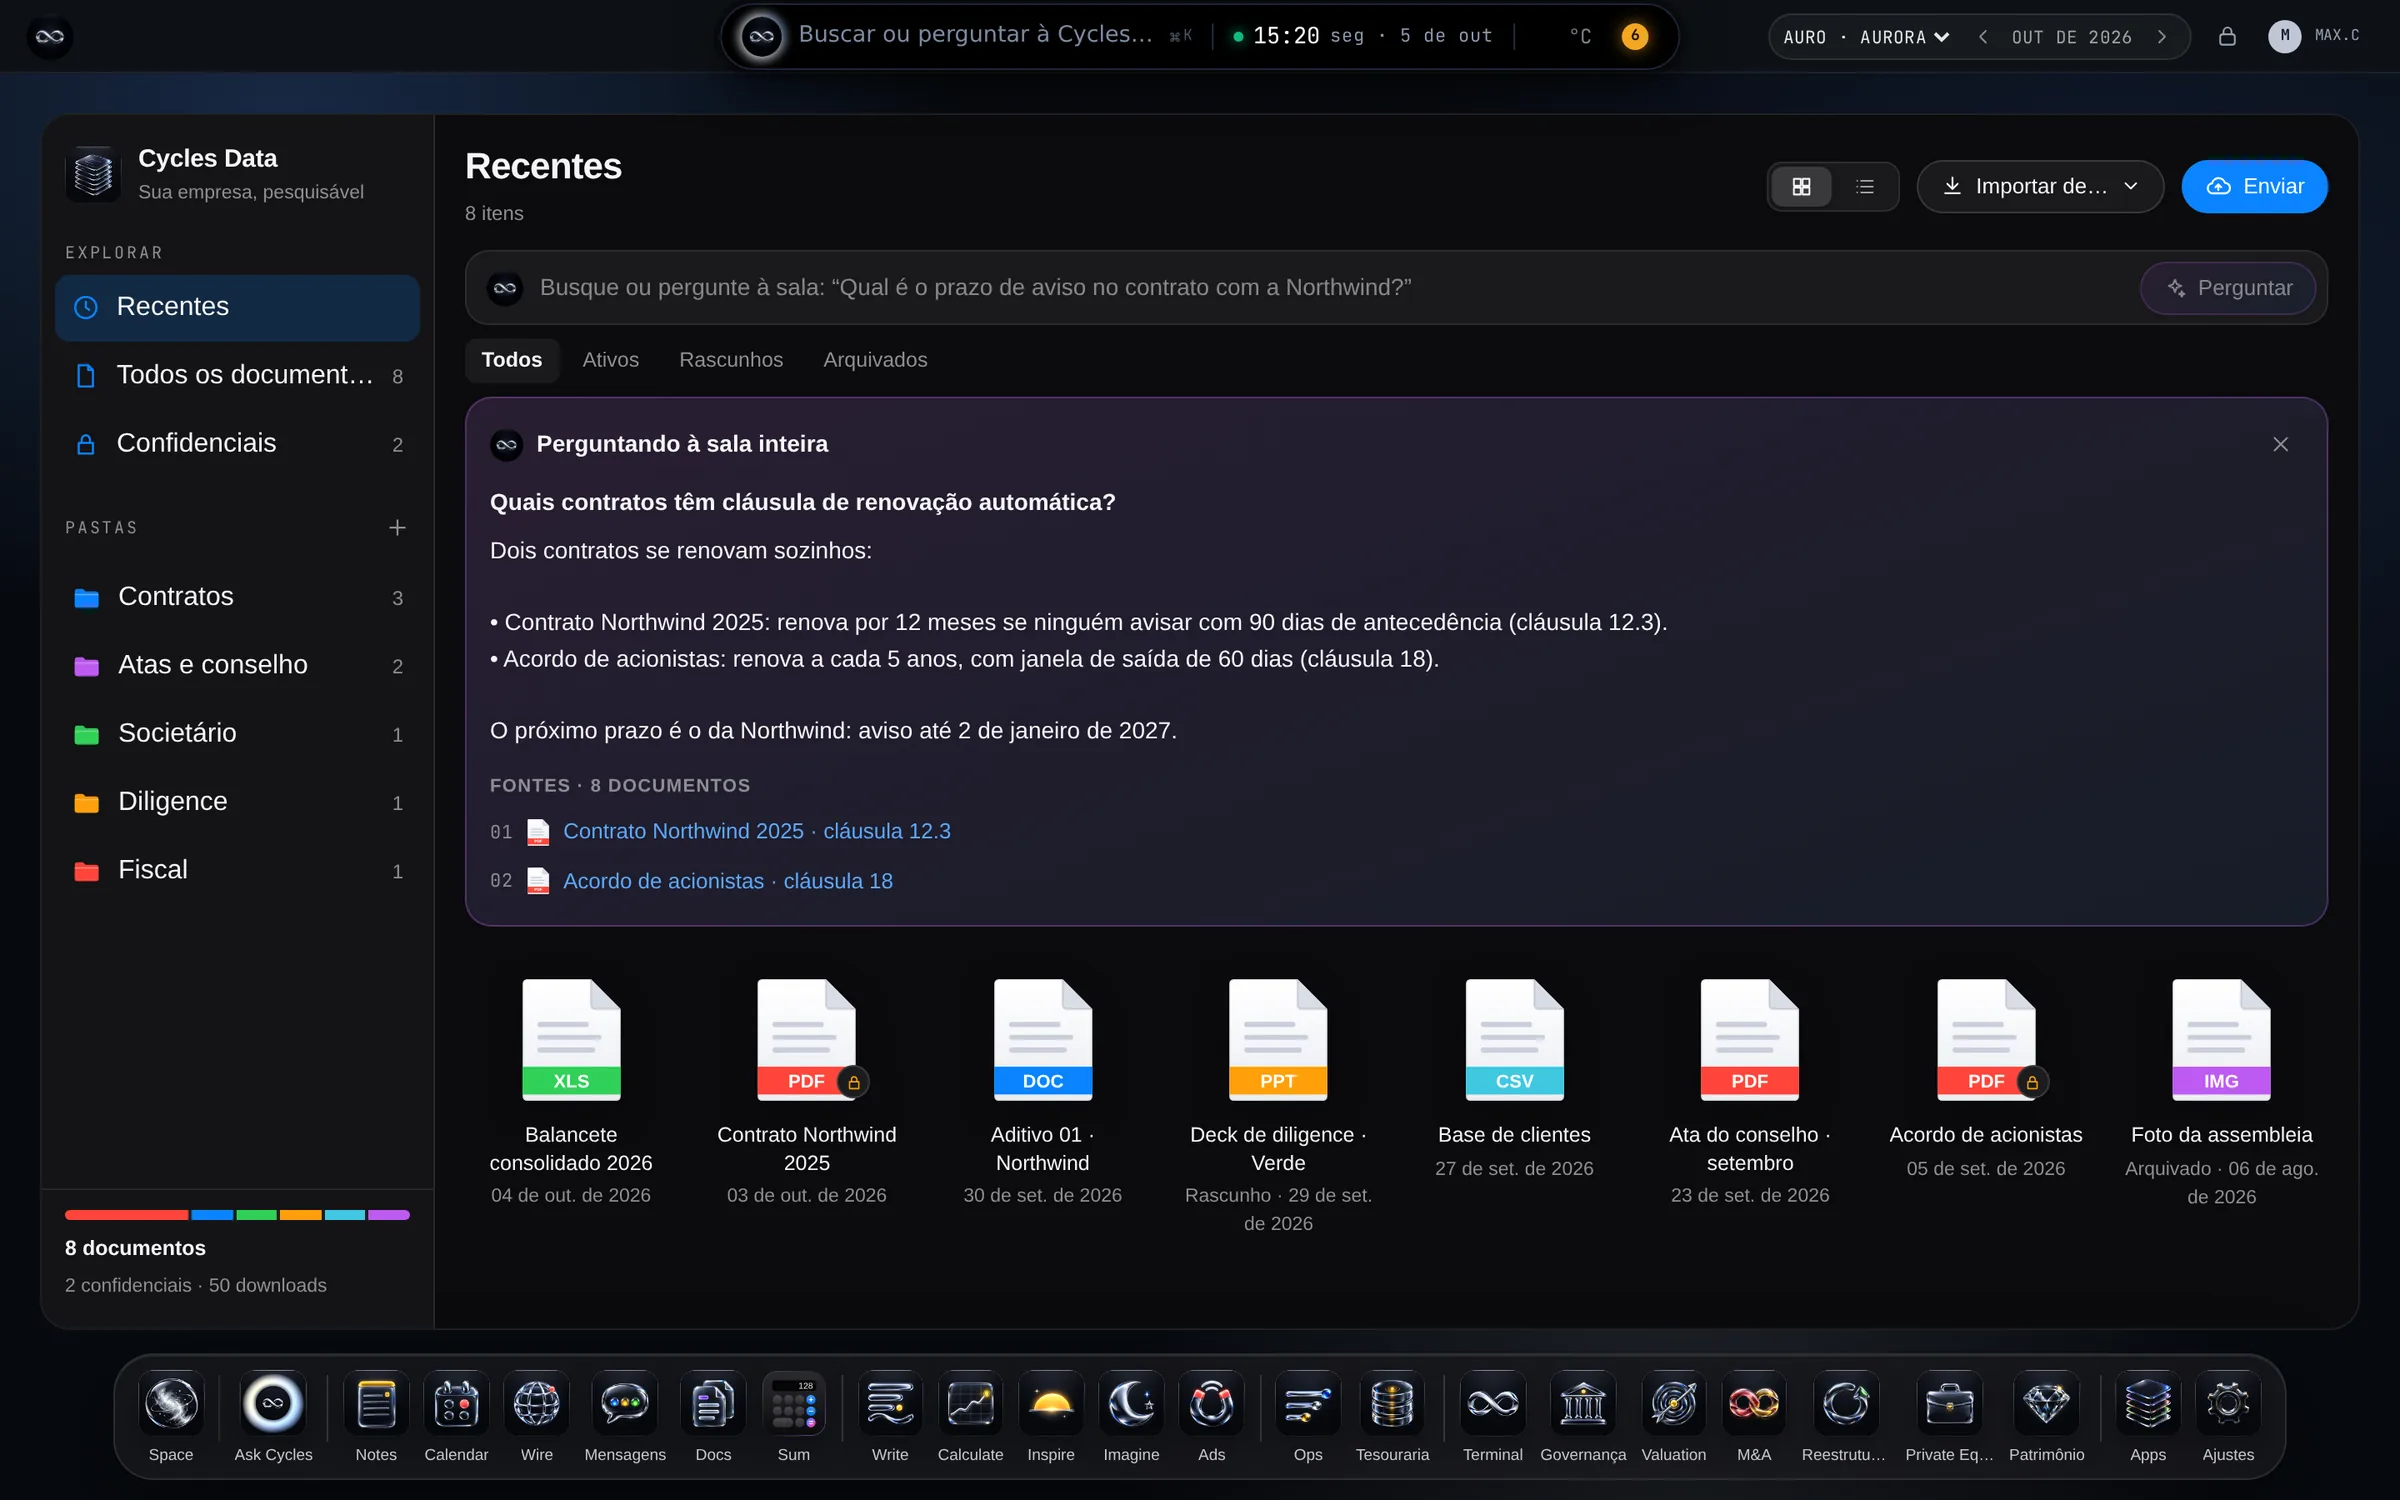2400x1500 pixels.
Task: Select the Todos tab
Action: (x=512, y=360)
